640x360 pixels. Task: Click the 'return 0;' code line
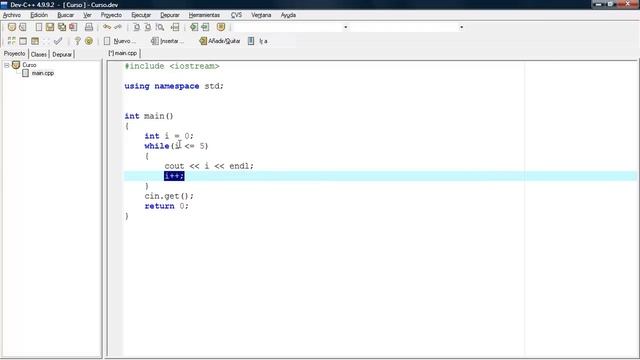click(x=167, y=206)
